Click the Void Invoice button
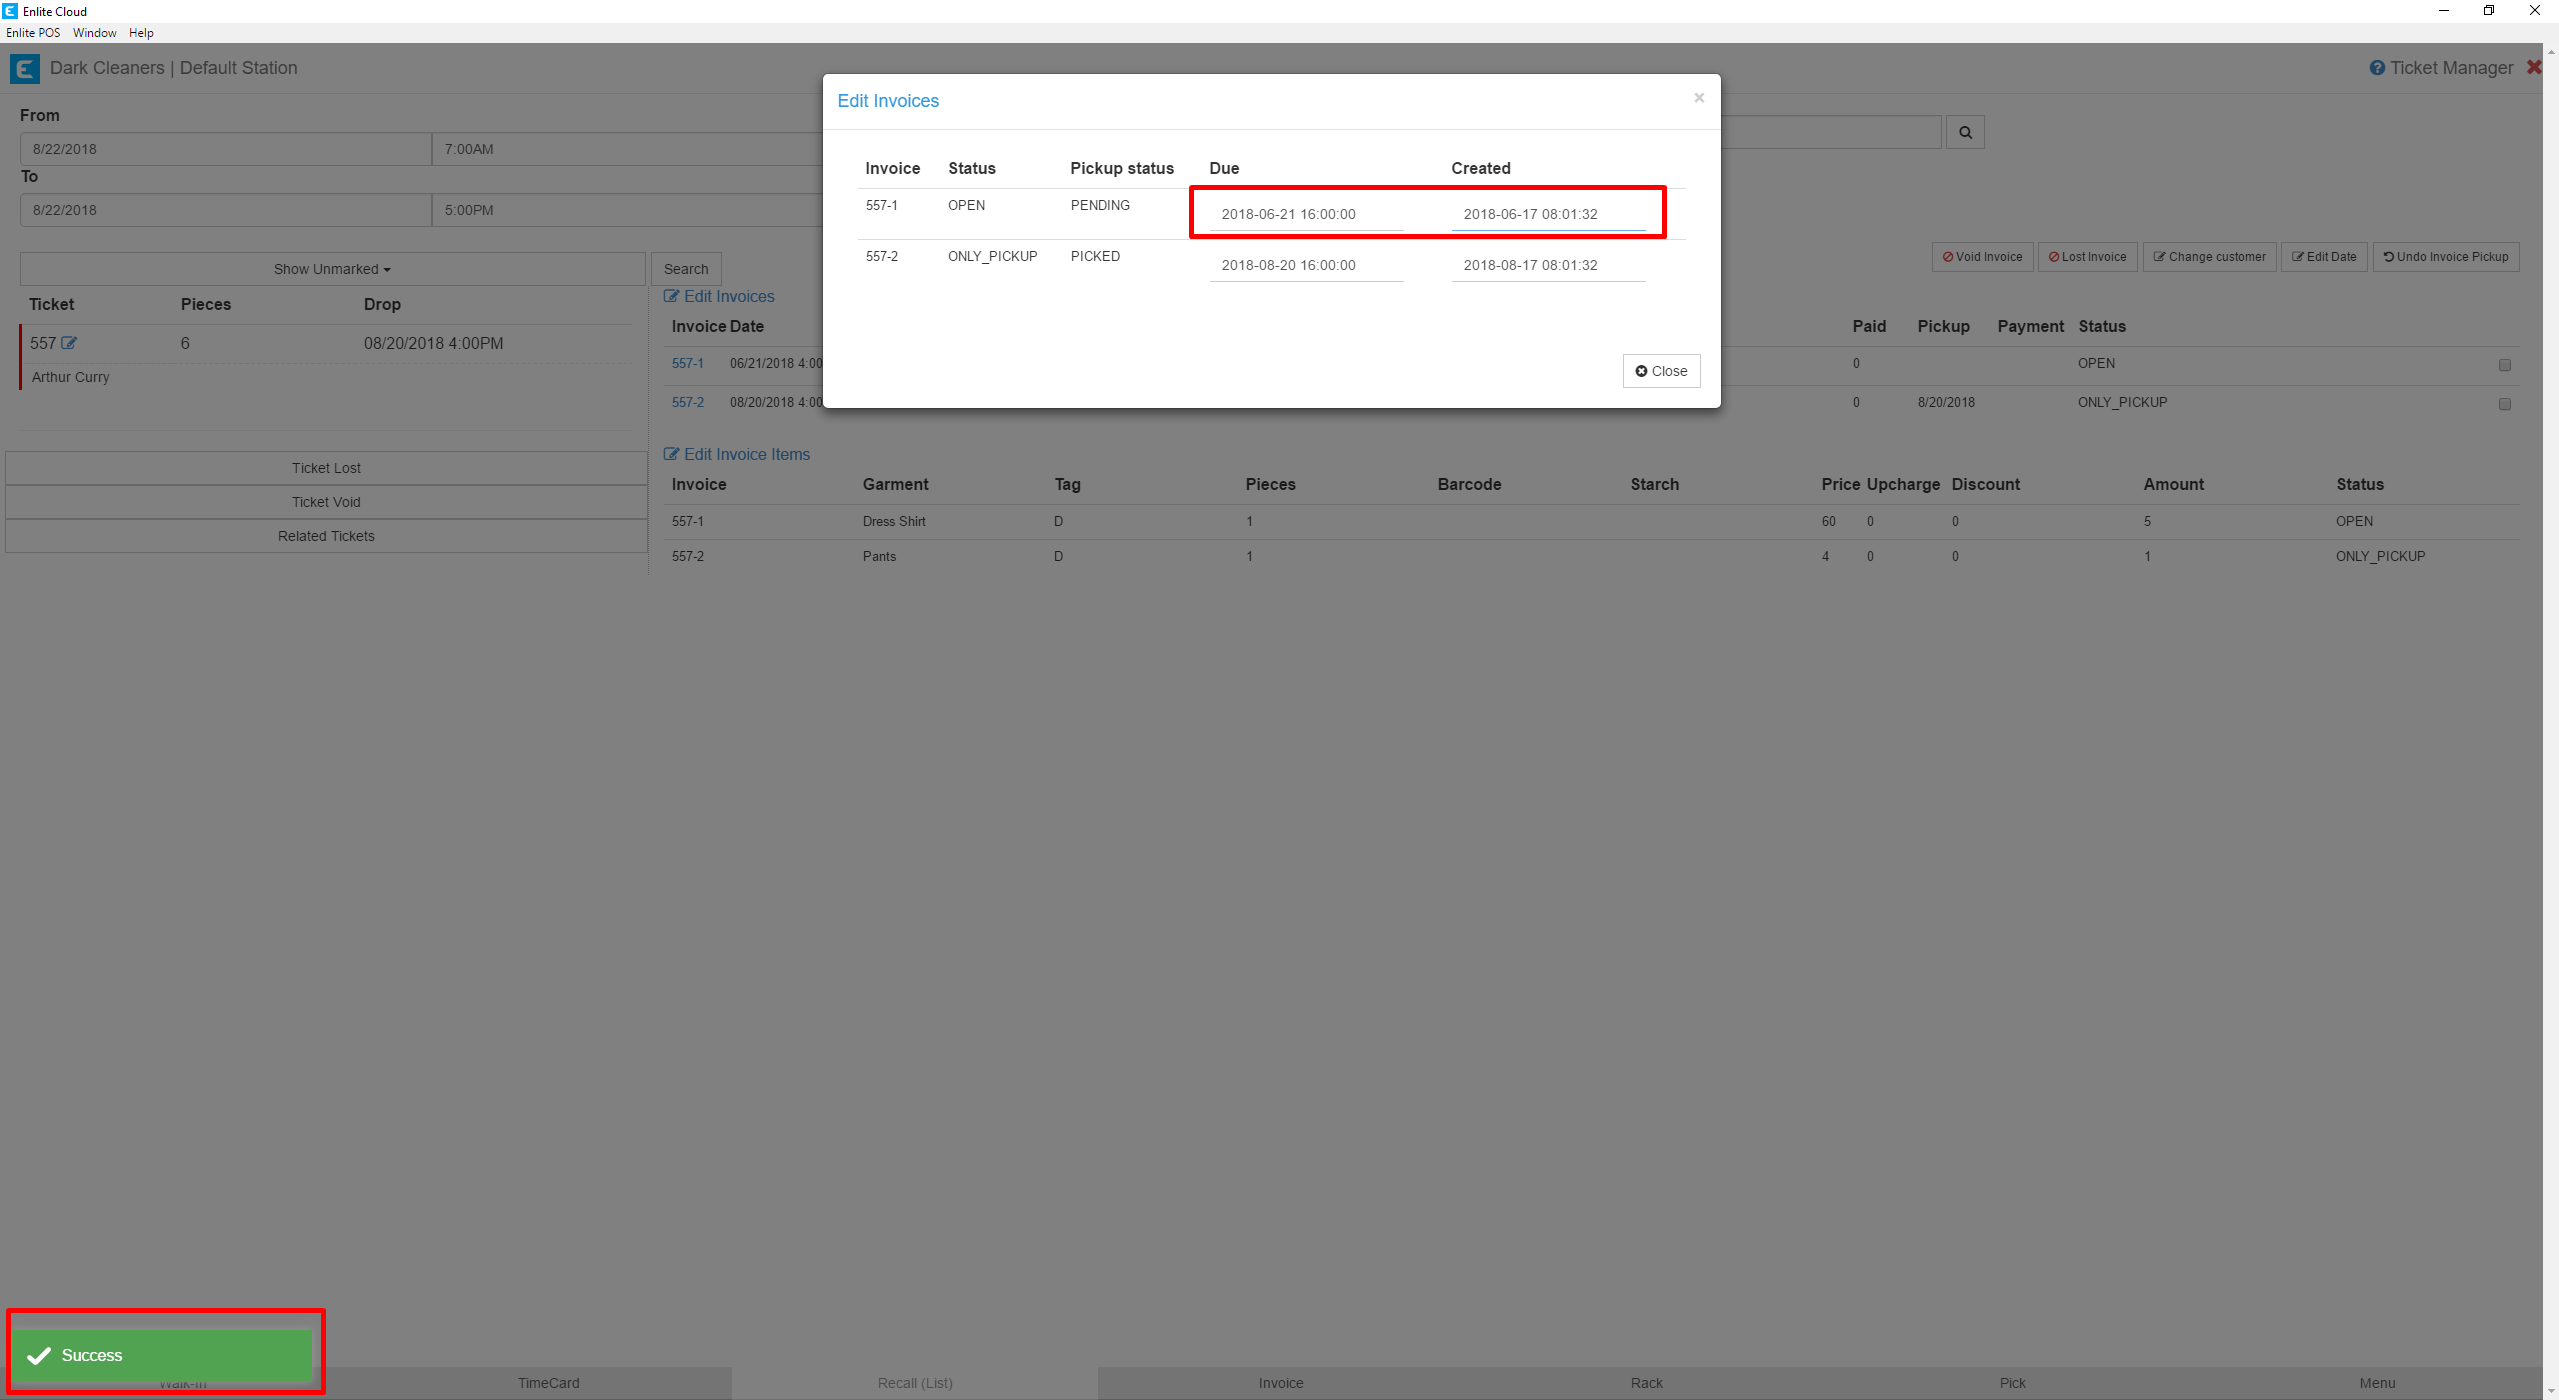 1982,257
